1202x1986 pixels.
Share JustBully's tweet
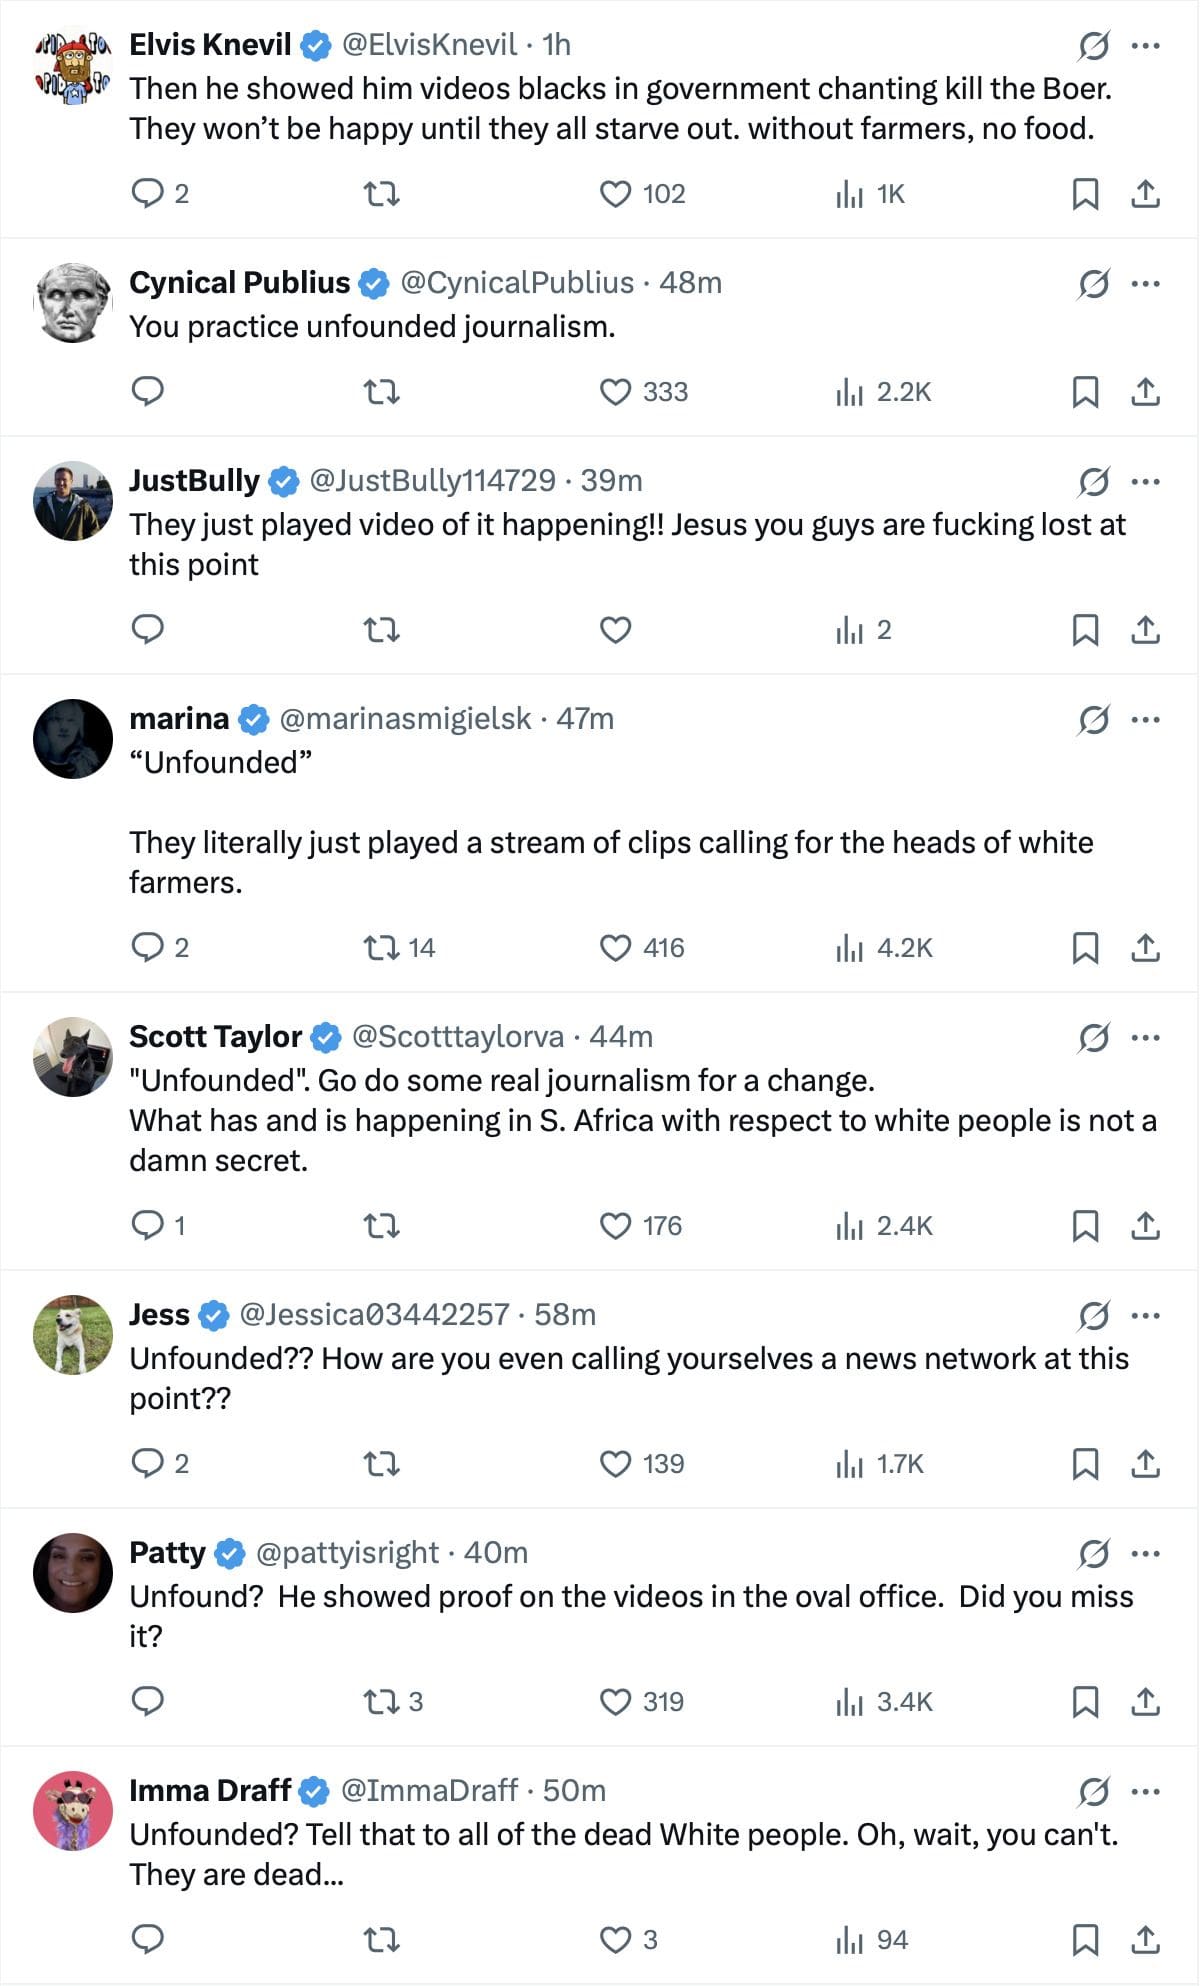point(1145,630)
